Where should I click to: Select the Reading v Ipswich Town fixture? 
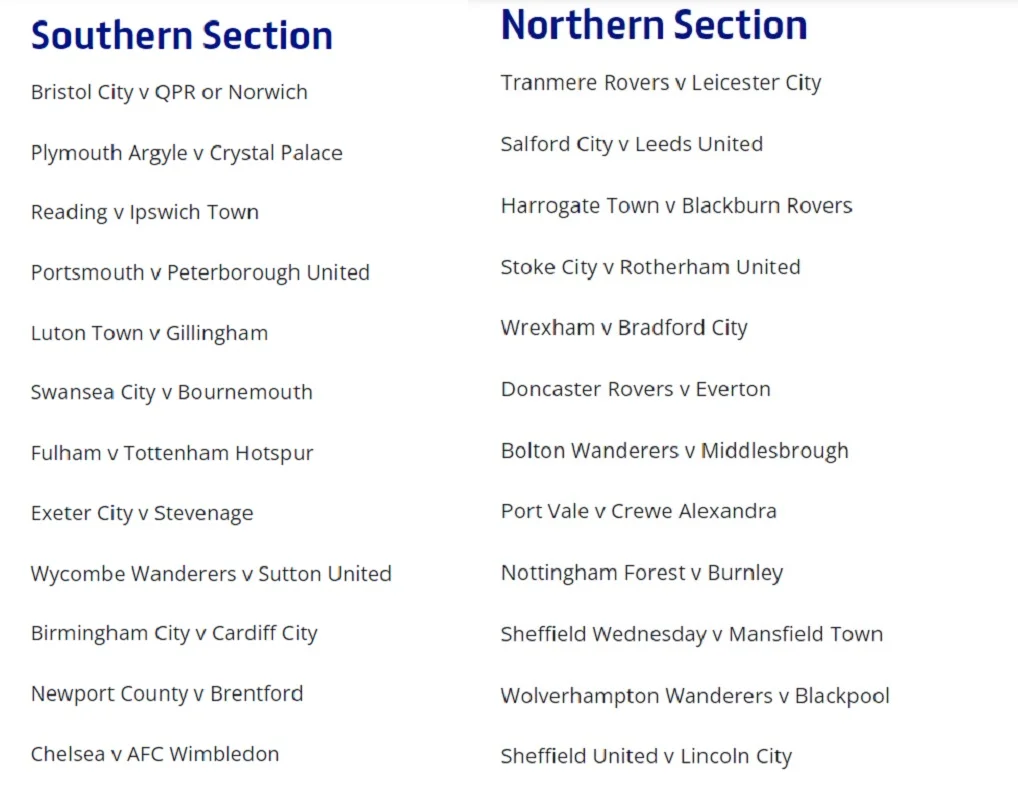click(x=144, y=212)
